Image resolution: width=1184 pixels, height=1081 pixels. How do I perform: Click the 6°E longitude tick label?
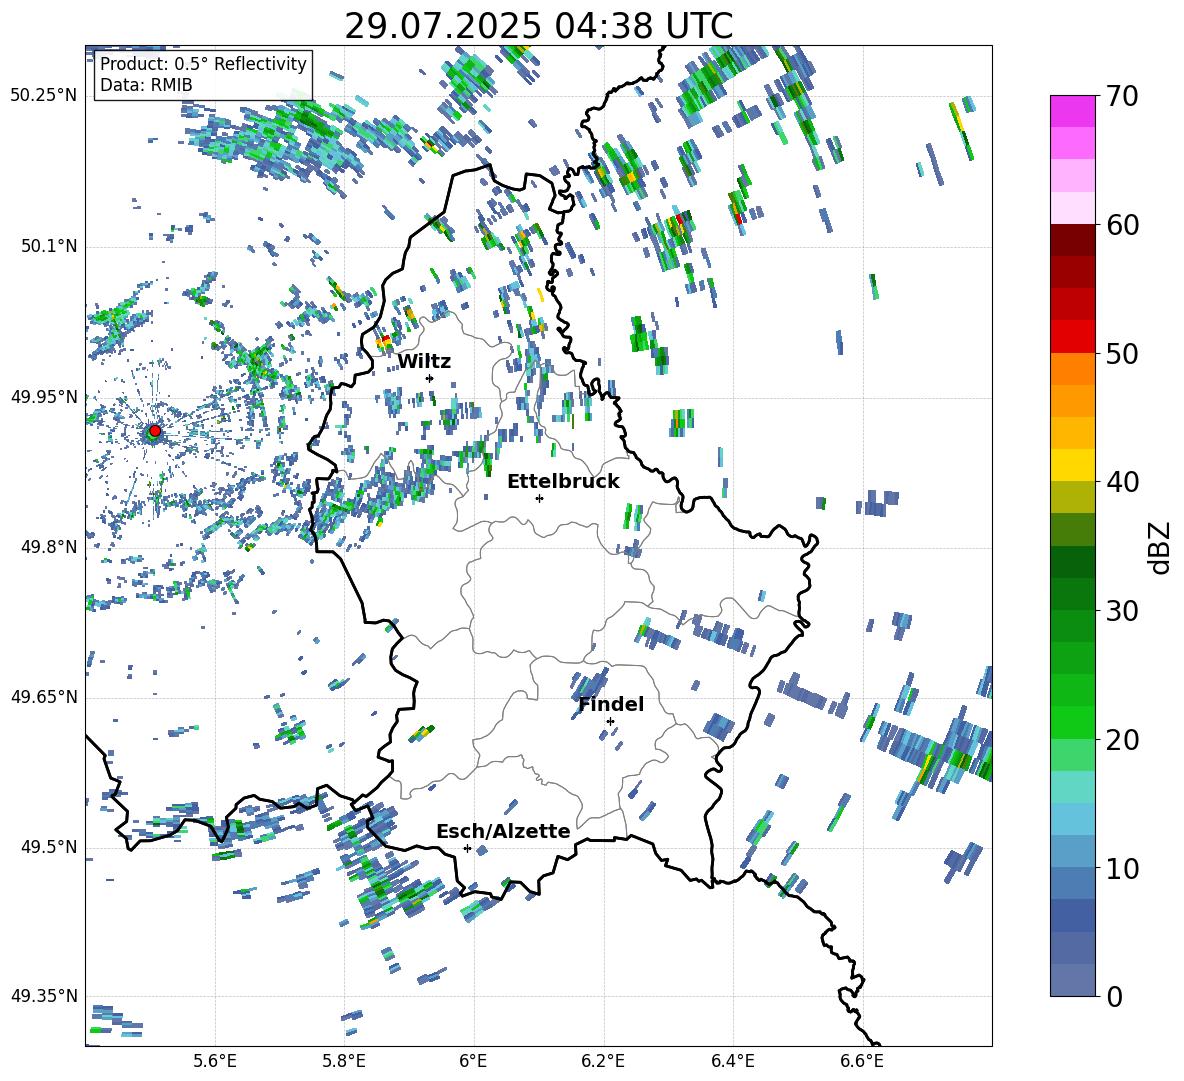[473, 1061]
